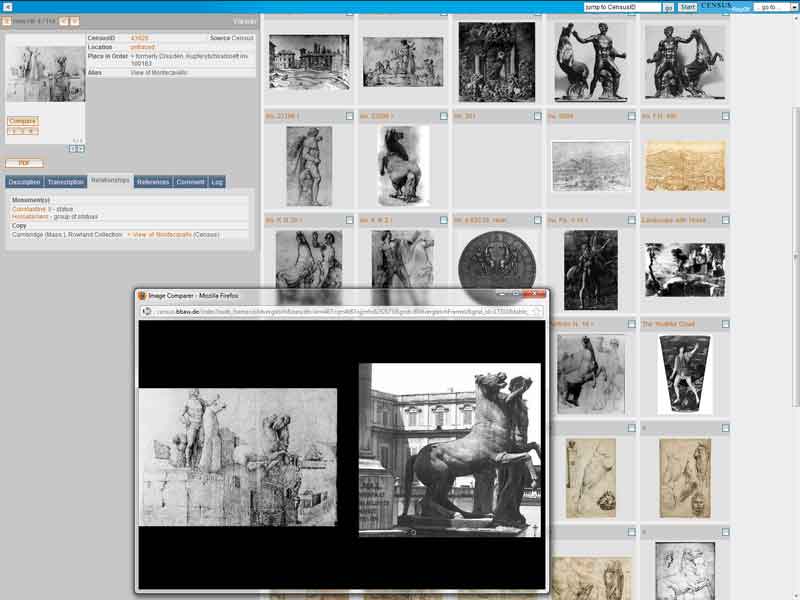Screen dimensions: 800x600
Task: Click the 'go' button next to jump field
Action: point(668,7)
